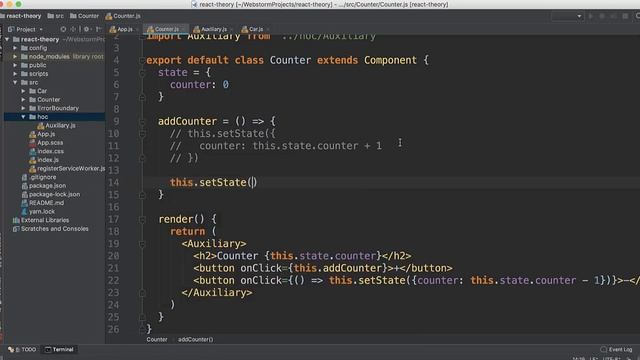Open Auxiliary.js in project tree

click(x=56, y=125)
